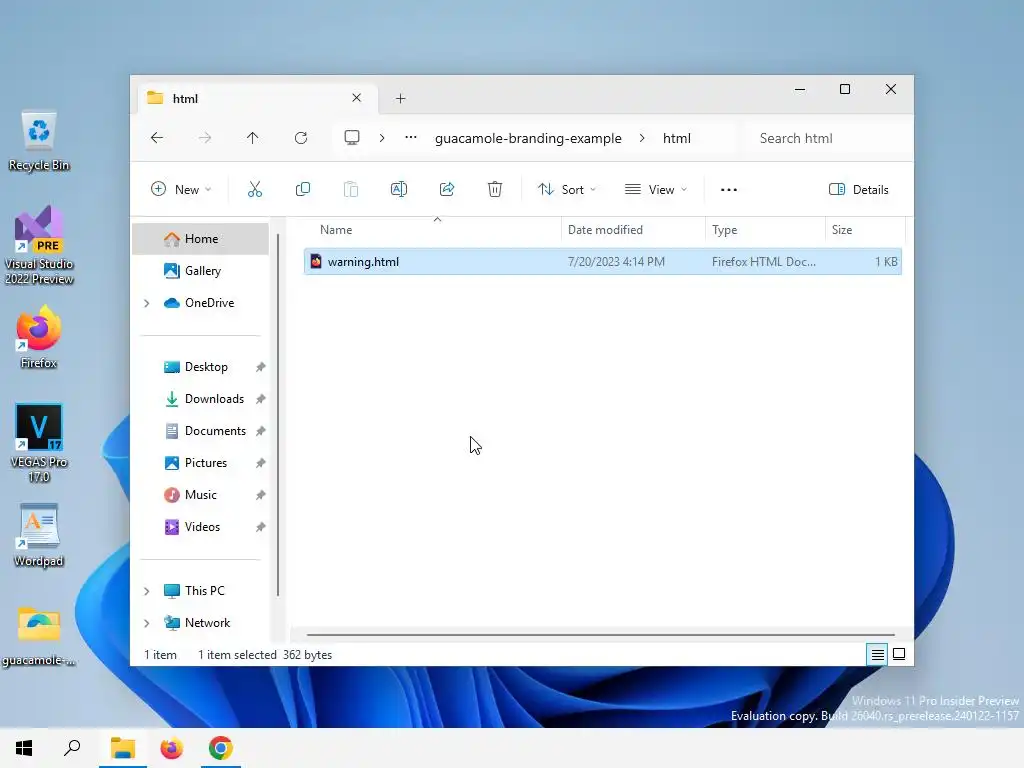Open the Windows Start menu

coord(24,748)
